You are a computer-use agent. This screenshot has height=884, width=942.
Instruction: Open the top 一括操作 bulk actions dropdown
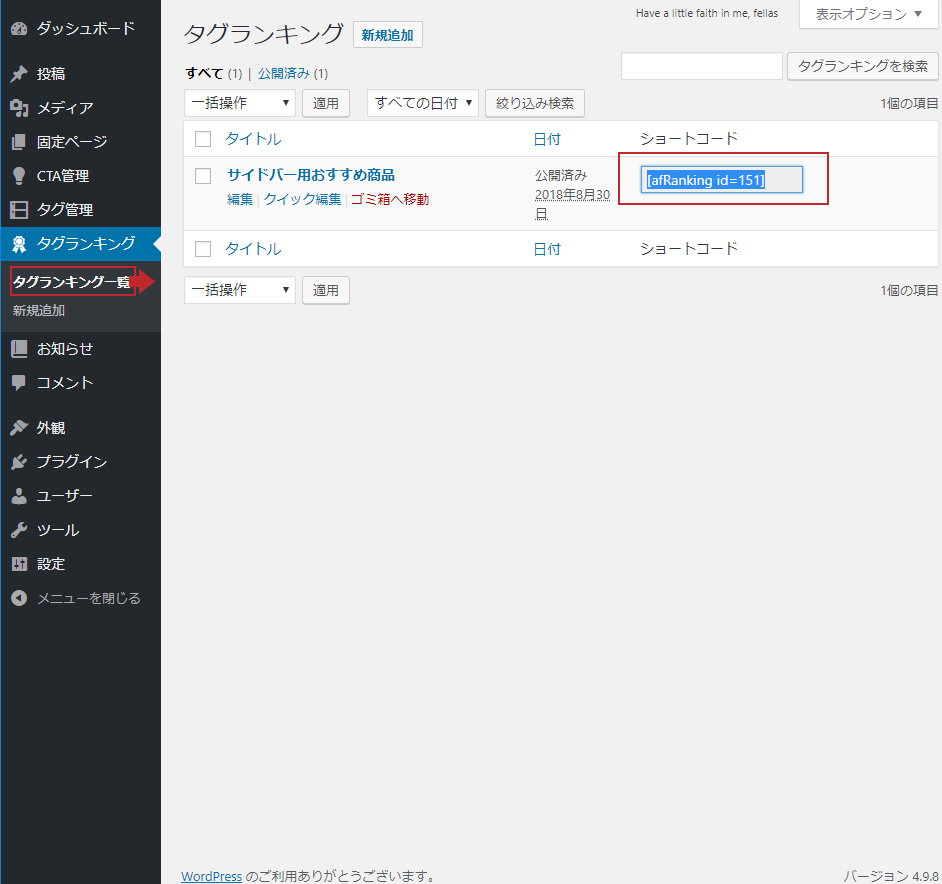tap(240, 103)
